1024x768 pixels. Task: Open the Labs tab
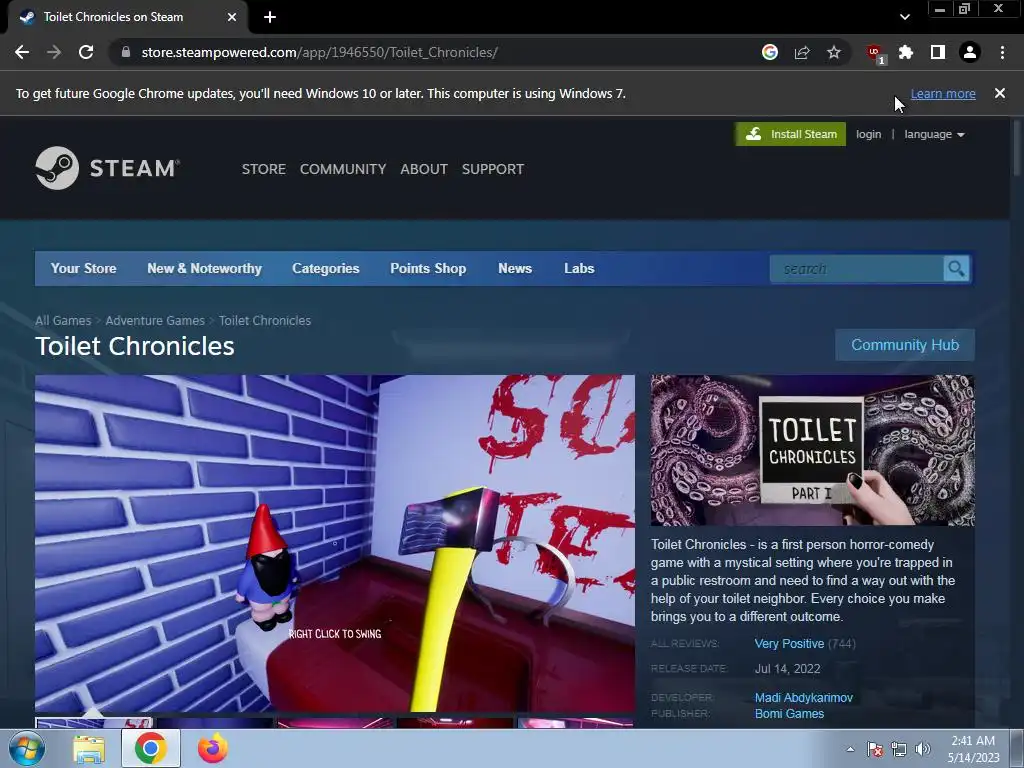579,268
